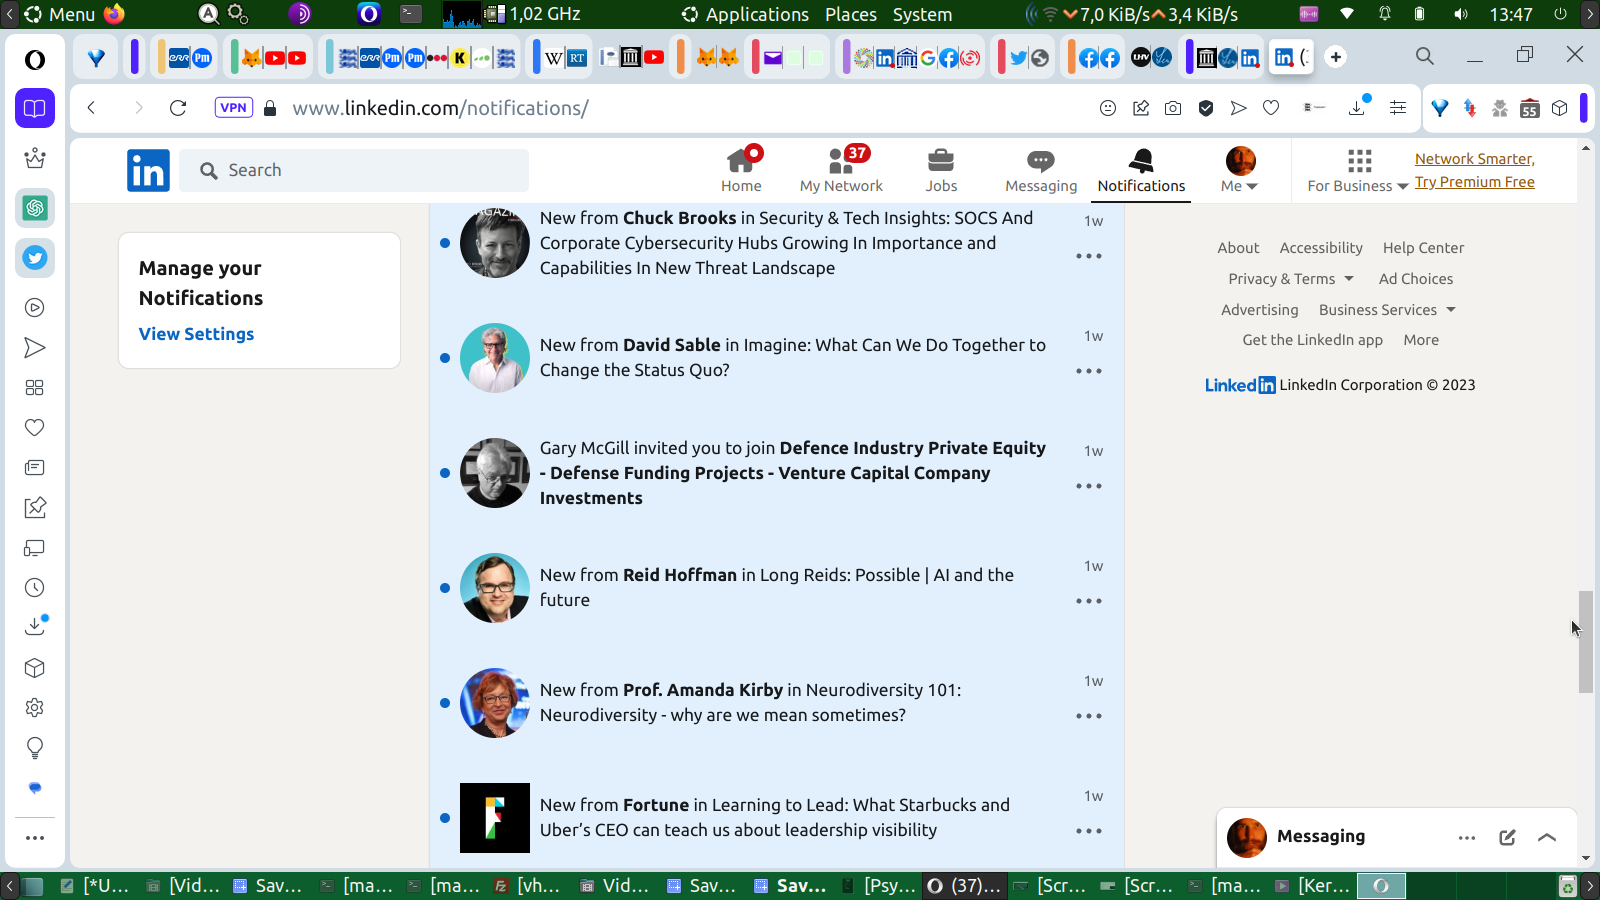The image size is (1600, 900).
Task: Open the tab search magnifier
Action: [x=1425, y=56]
